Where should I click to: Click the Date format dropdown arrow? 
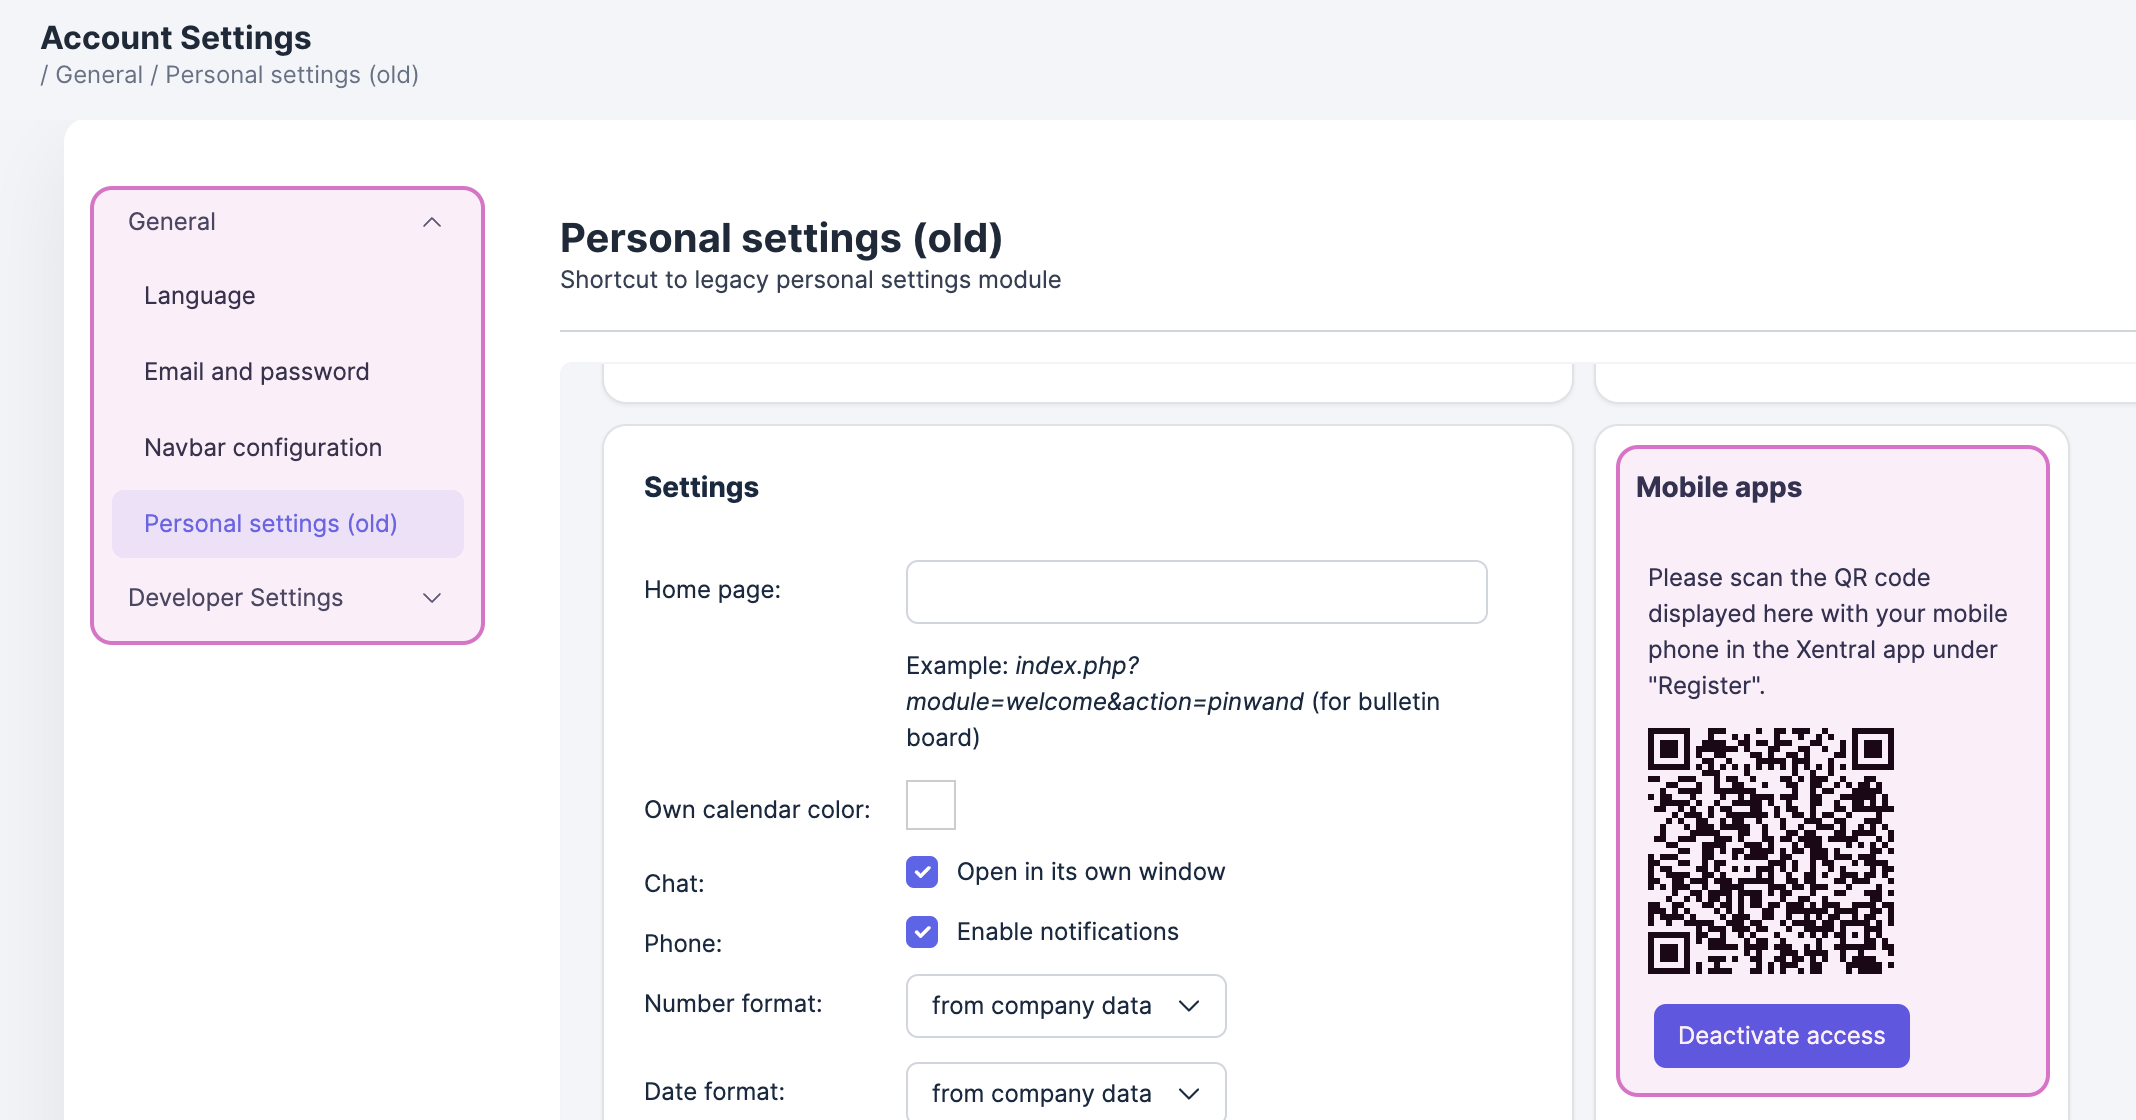(x=1189, y=1094)
